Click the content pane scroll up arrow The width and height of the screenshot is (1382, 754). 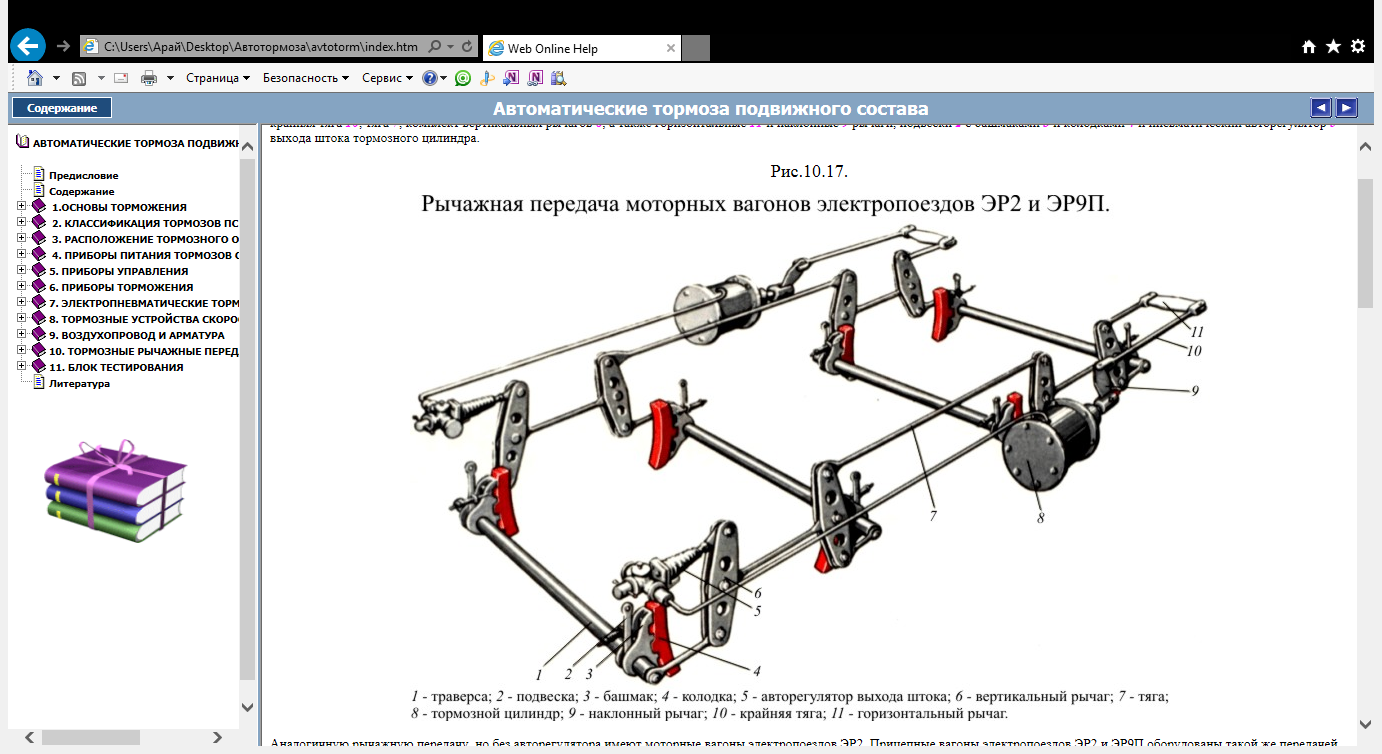pos(1366,147)
